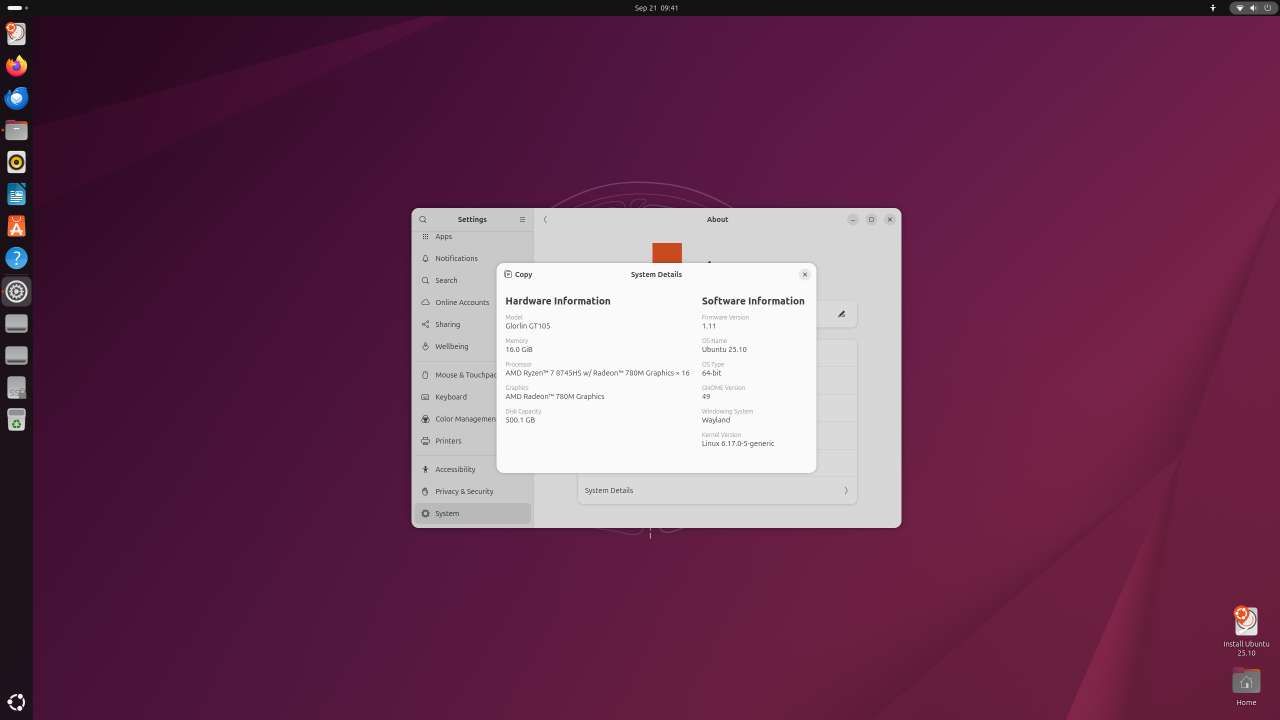
Task: Click the memory value 16.0 GiB
Action: 519,349
